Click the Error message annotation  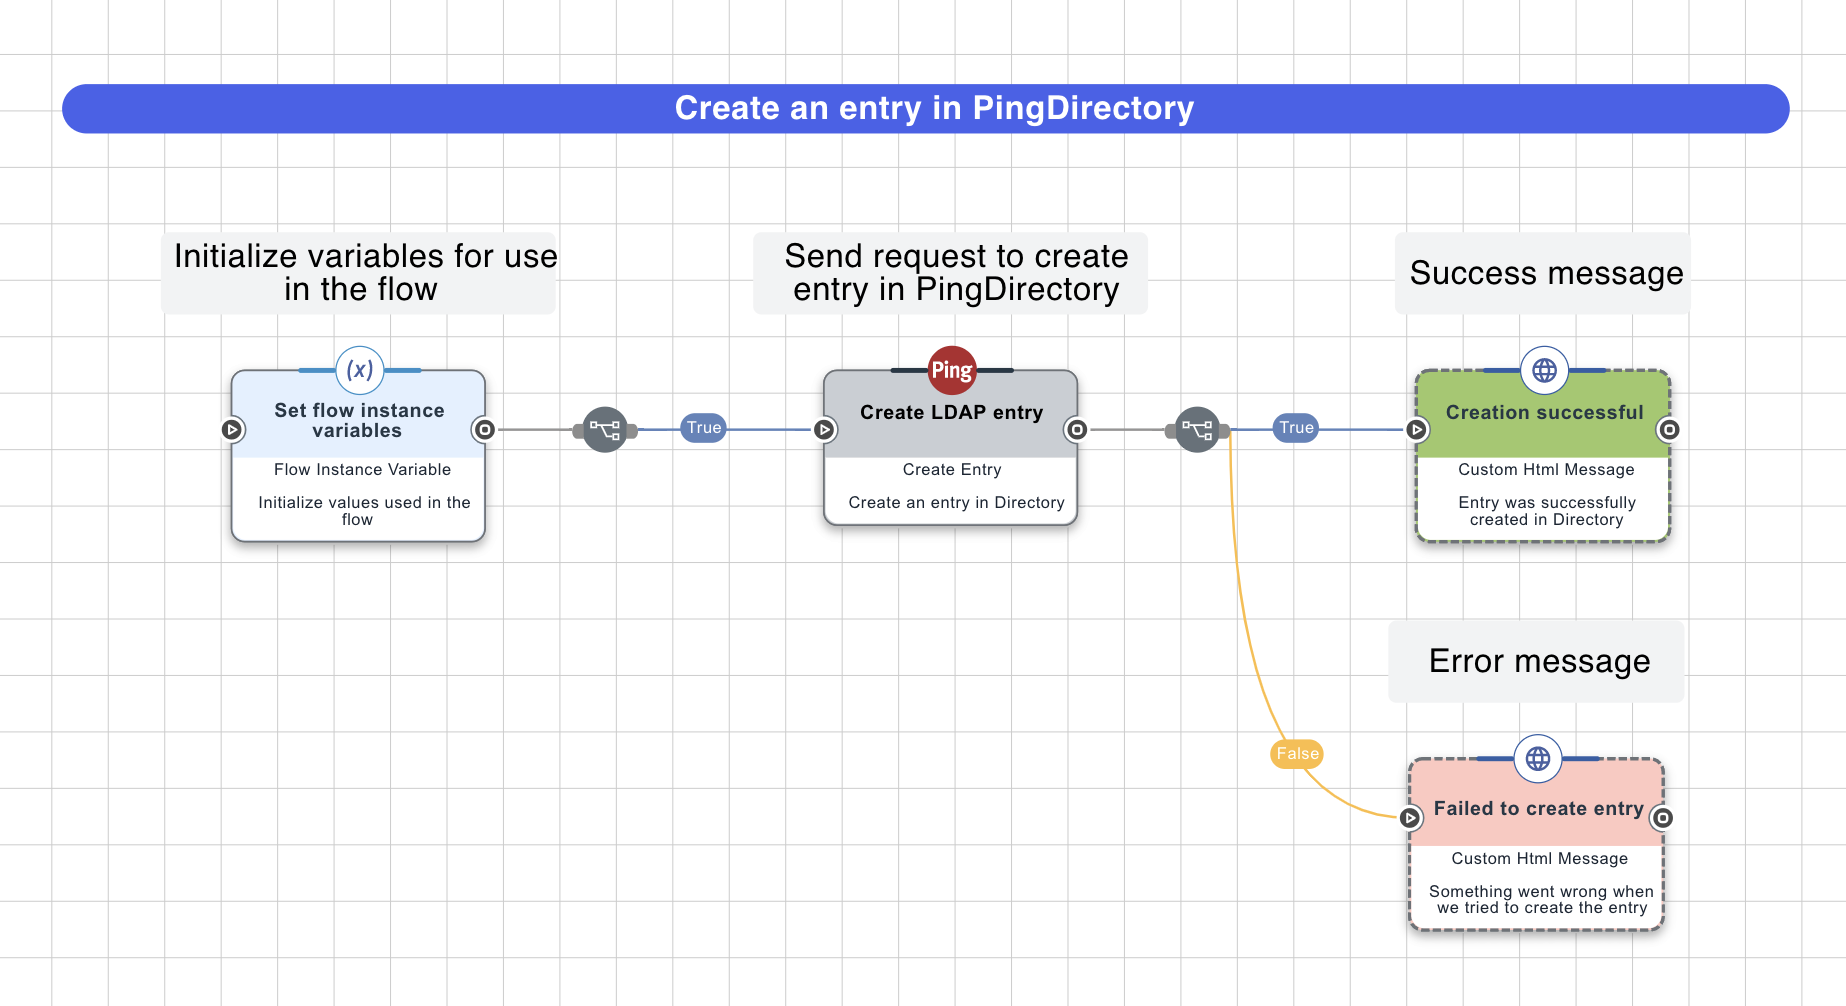point(1537,661)
